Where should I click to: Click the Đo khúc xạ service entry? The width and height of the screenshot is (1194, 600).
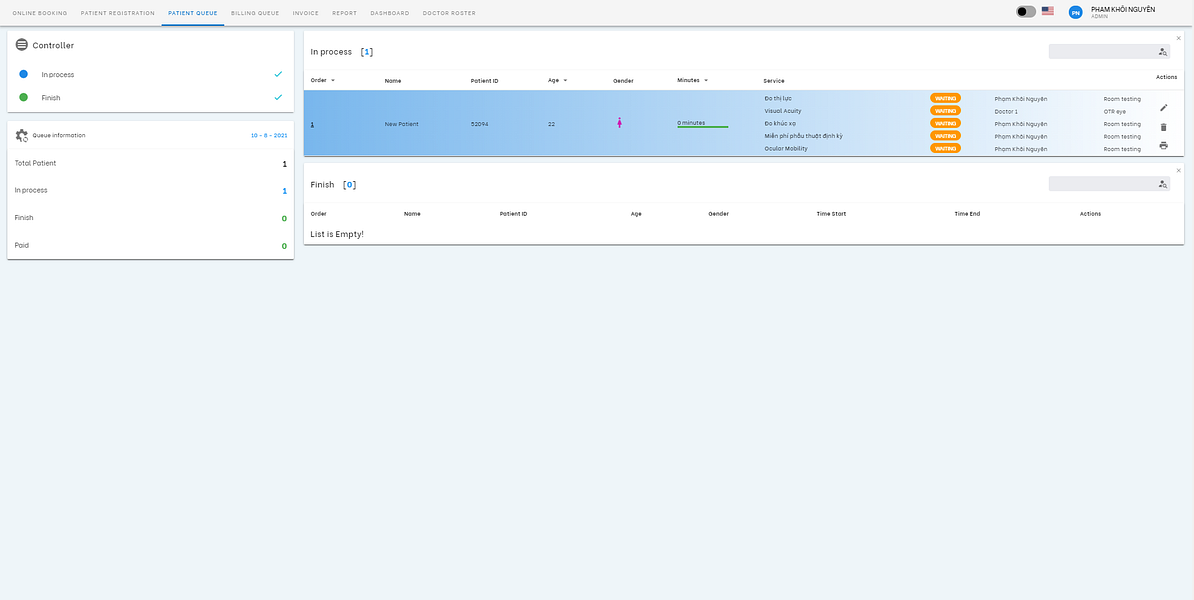click(781, 123)
